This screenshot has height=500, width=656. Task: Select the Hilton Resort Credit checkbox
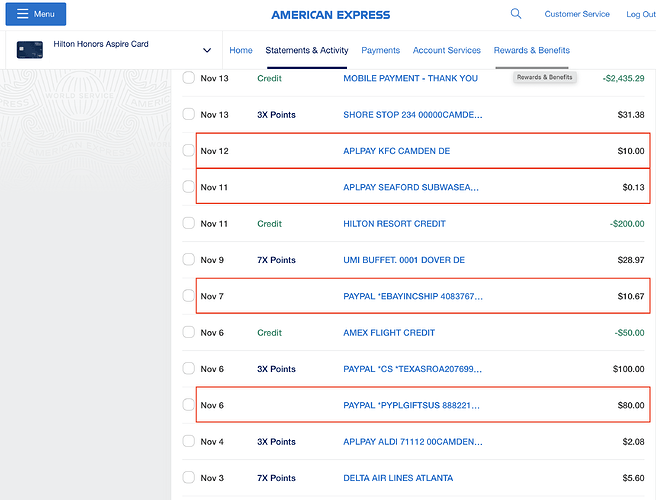pos(189,223)
